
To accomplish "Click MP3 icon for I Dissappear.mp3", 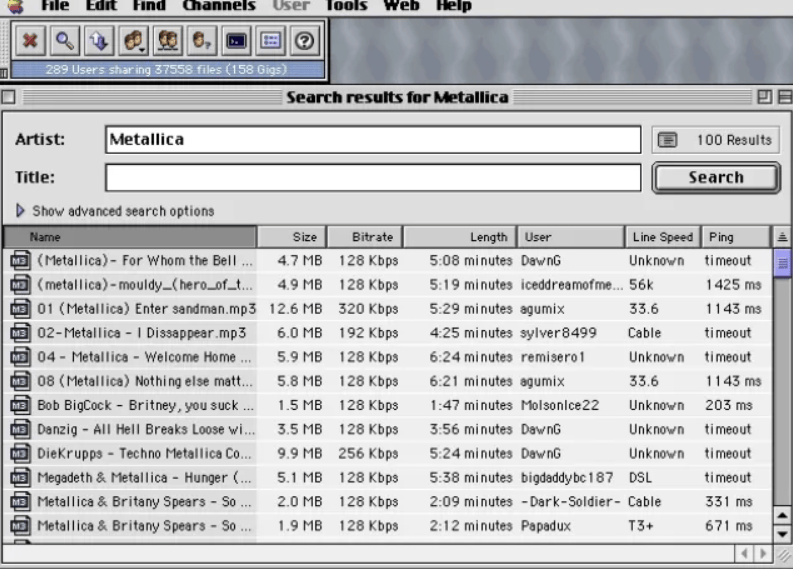I will click(20, 333).
